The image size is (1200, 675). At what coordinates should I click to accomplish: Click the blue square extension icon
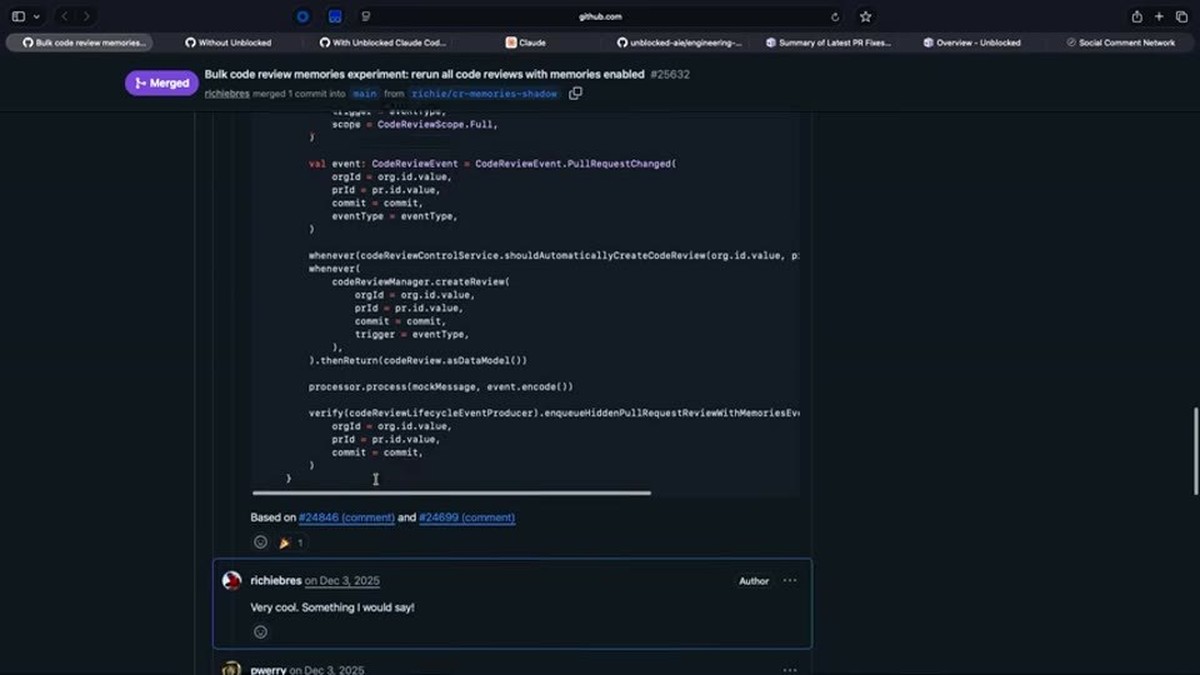335,17
